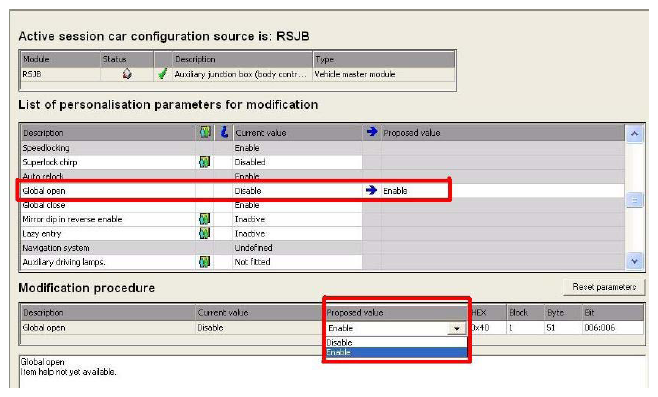Click the blue info icon in the header
The image size is (658, 397).
(224, 132)
